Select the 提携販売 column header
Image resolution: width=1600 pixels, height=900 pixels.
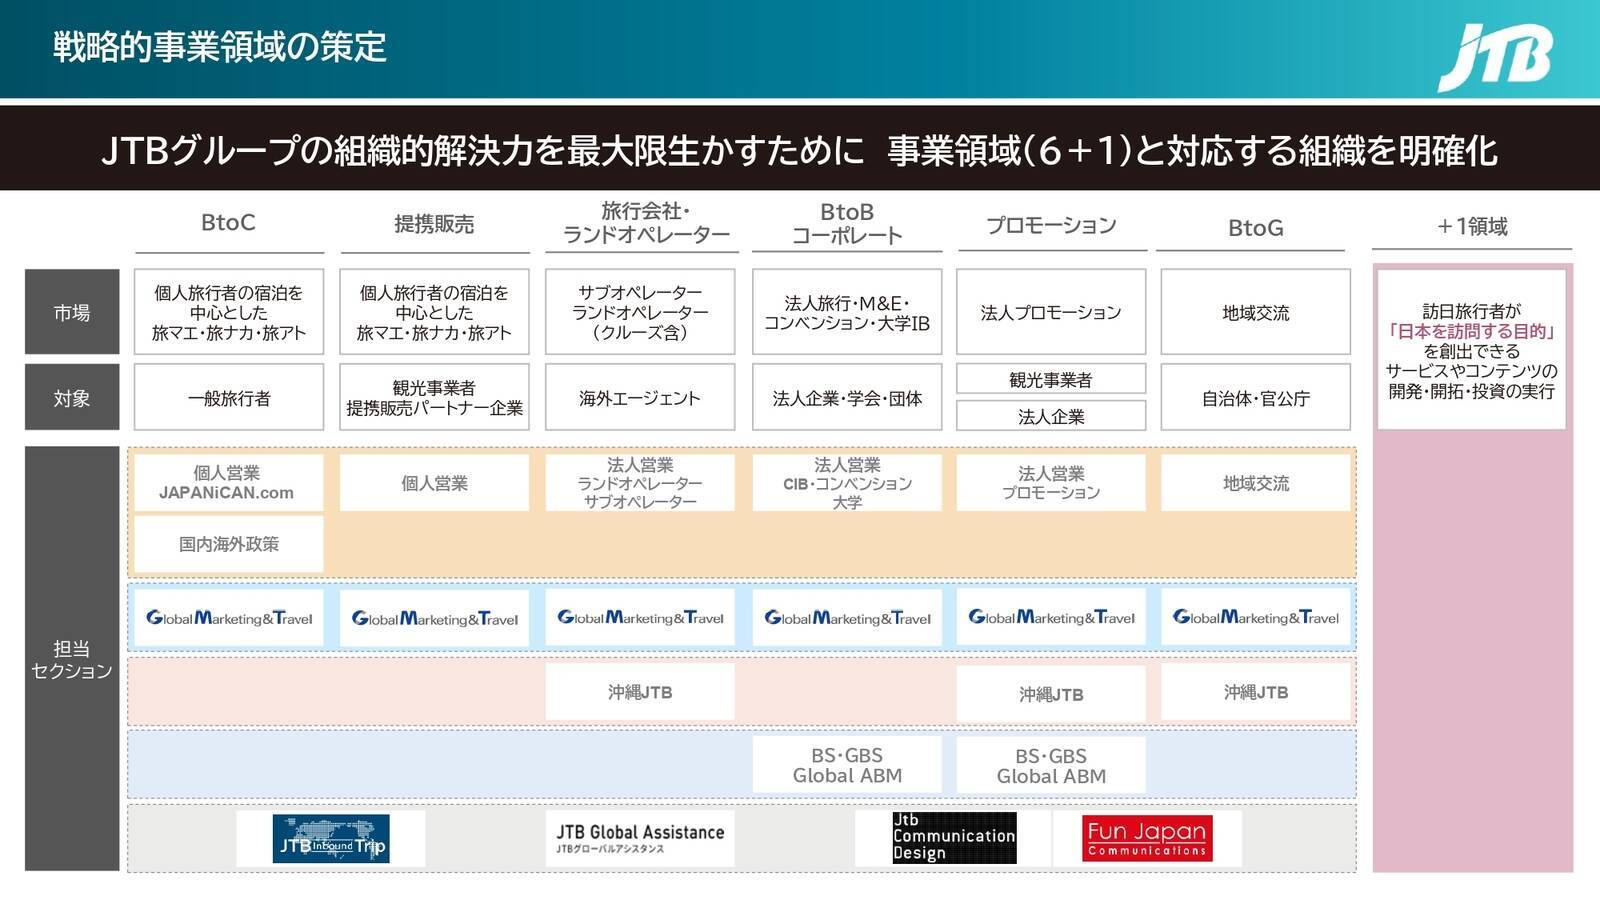click(434, 224)
